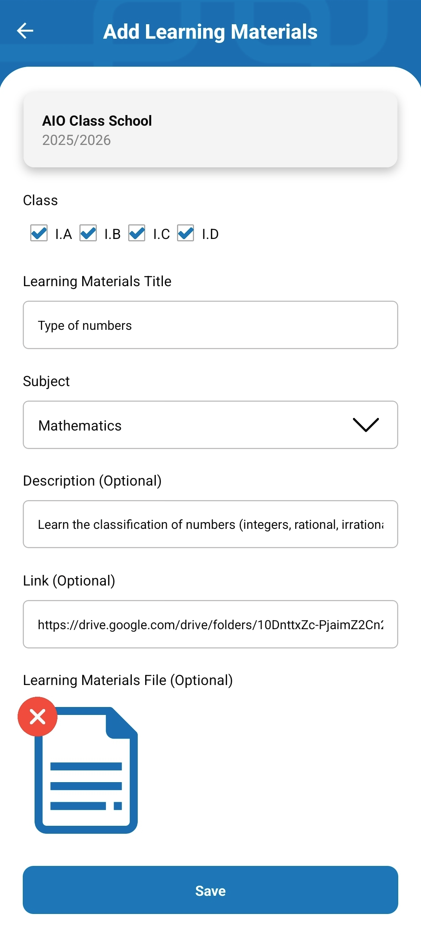
Task: Go back using the arrow icon
Action: pyautogui.click(x=25, y=31)
